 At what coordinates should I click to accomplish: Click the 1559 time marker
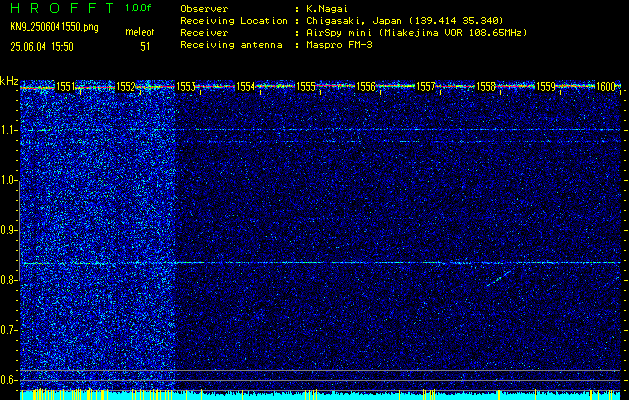click(x=546, y=86)
